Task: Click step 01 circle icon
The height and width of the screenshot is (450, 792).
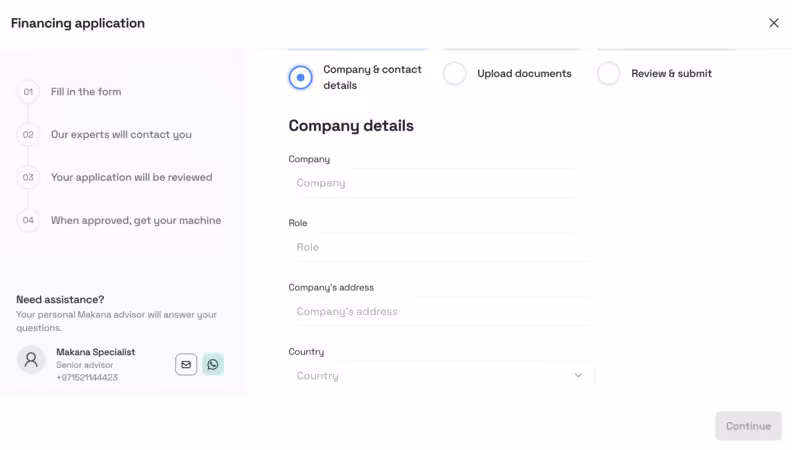Action: point(28,92)
